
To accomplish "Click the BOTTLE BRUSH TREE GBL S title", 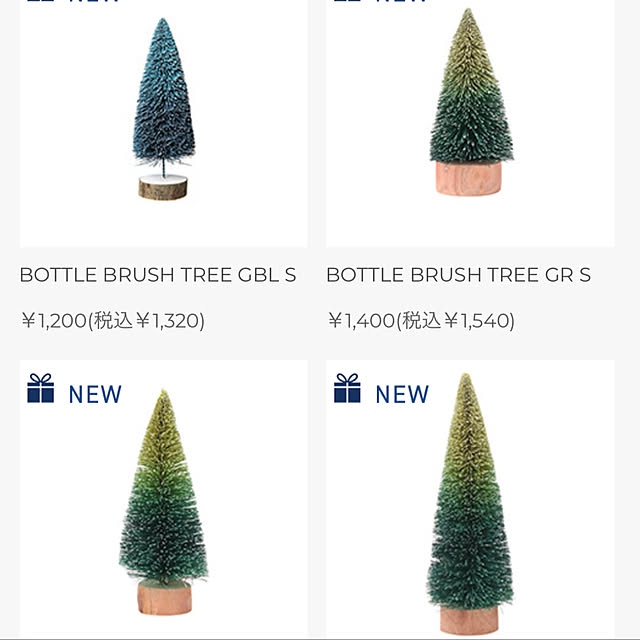I will click(x=158, y=275).
